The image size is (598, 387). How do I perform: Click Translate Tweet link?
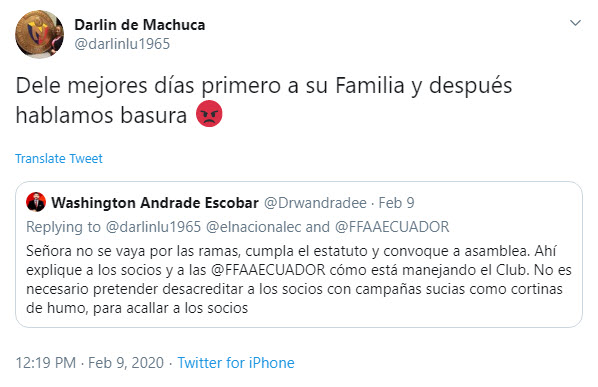pos(59,159)
